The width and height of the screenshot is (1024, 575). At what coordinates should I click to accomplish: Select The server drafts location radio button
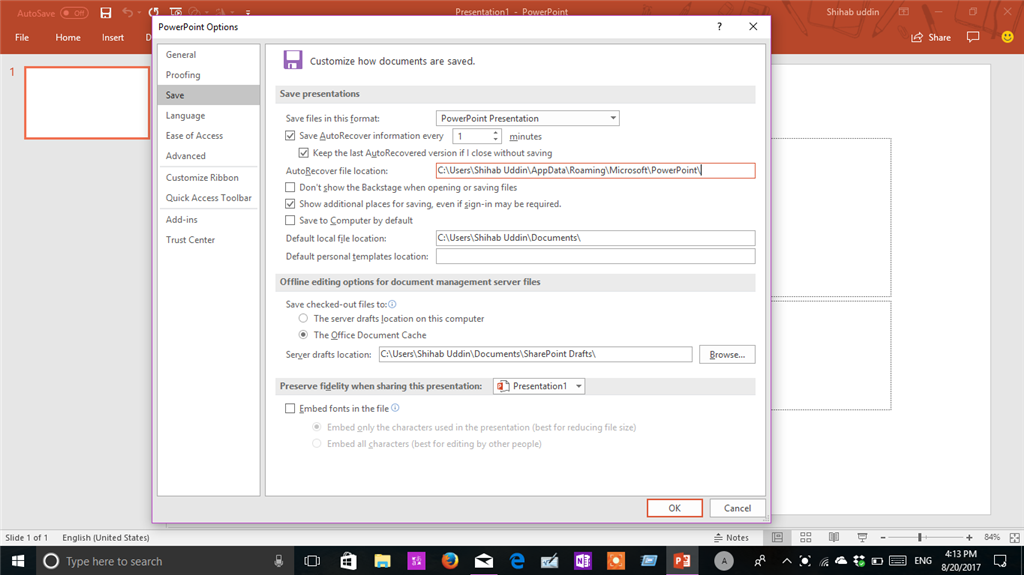pyautogui.click(x=303, y=318)
